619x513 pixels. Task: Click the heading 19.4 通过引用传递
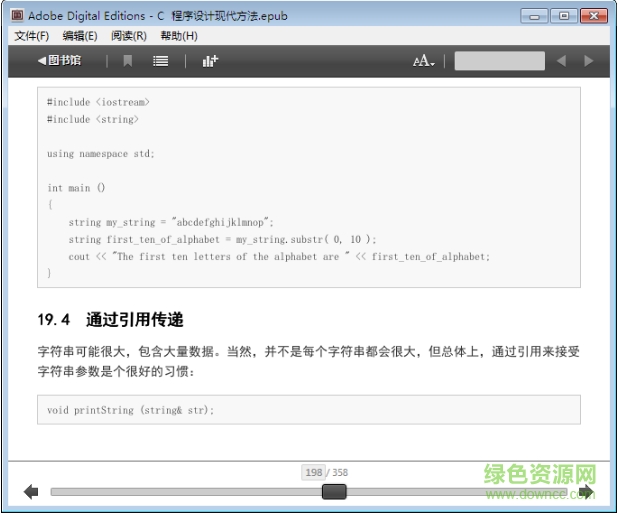point(111,319)
